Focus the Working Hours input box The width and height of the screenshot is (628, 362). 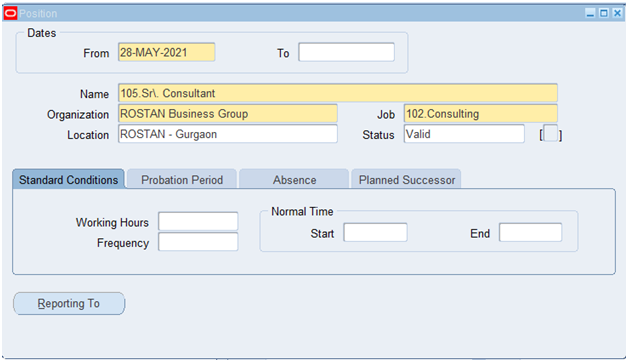pos(198,221)
